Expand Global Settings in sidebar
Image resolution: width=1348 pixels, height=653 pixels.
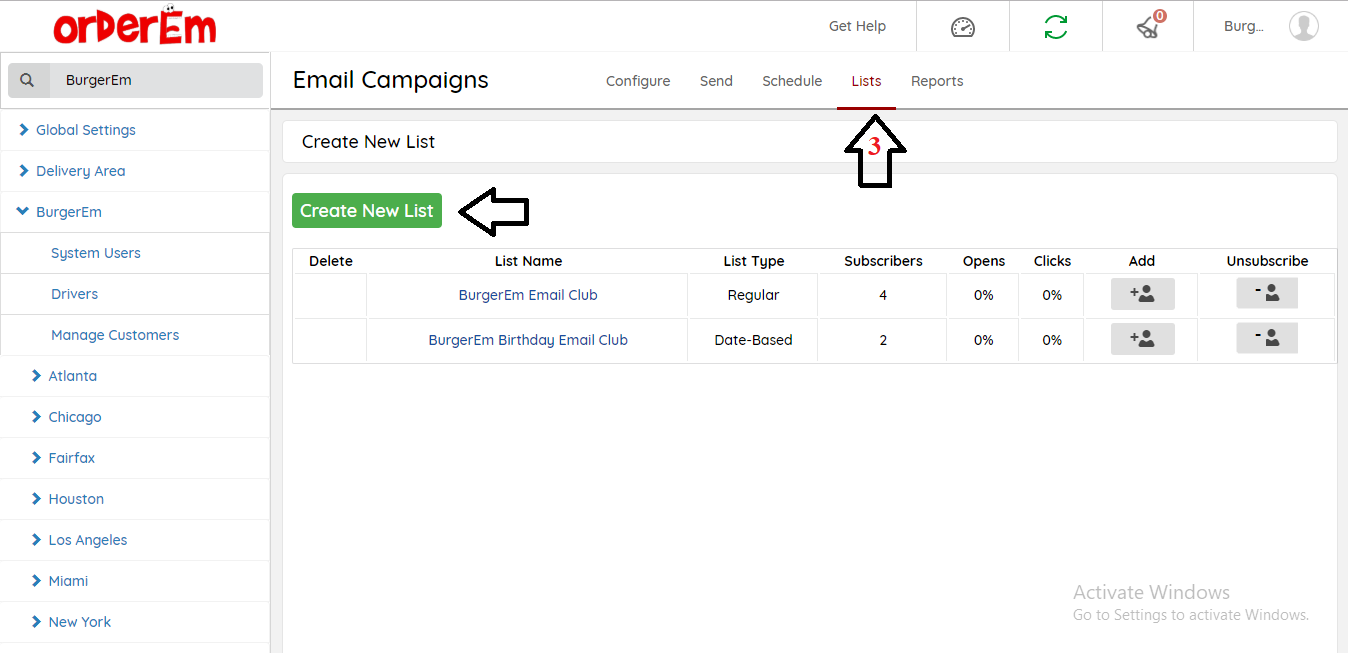(x=85, y=130)
